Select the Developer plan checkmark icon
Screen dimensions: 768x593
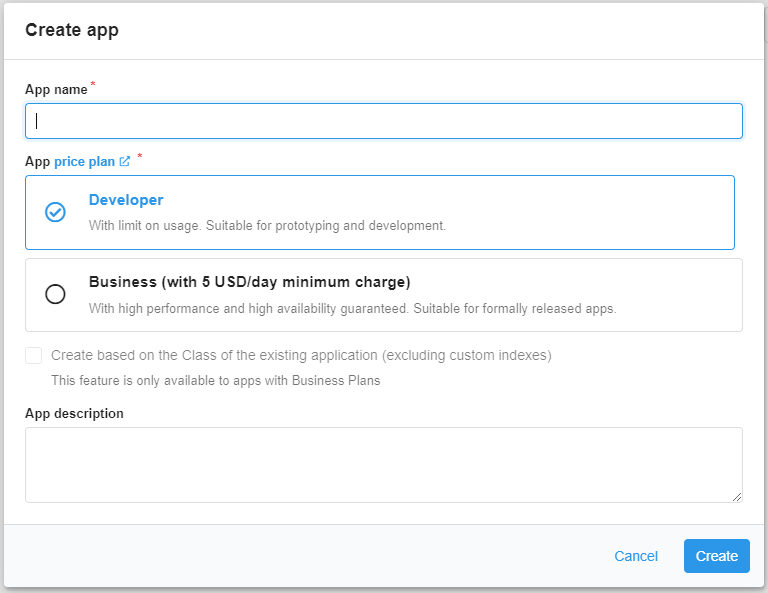point(56,212)
